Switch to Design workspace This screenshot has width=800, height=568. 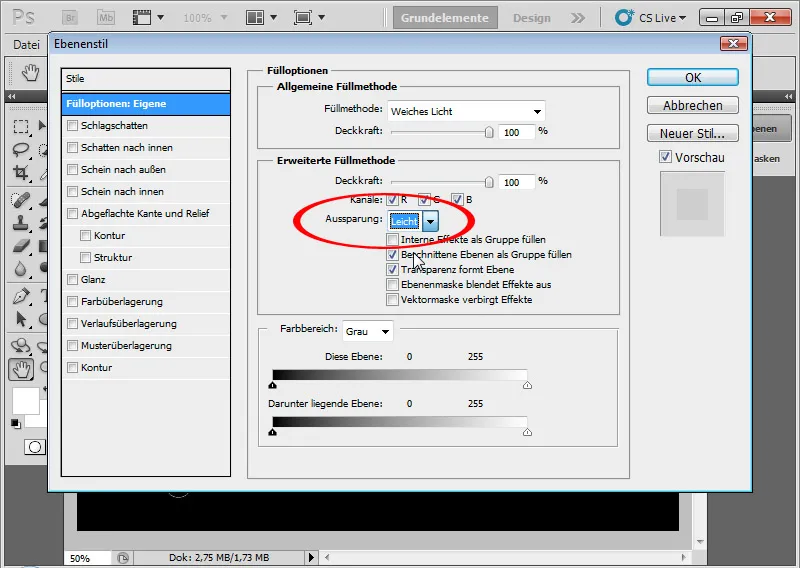(532, 18)
